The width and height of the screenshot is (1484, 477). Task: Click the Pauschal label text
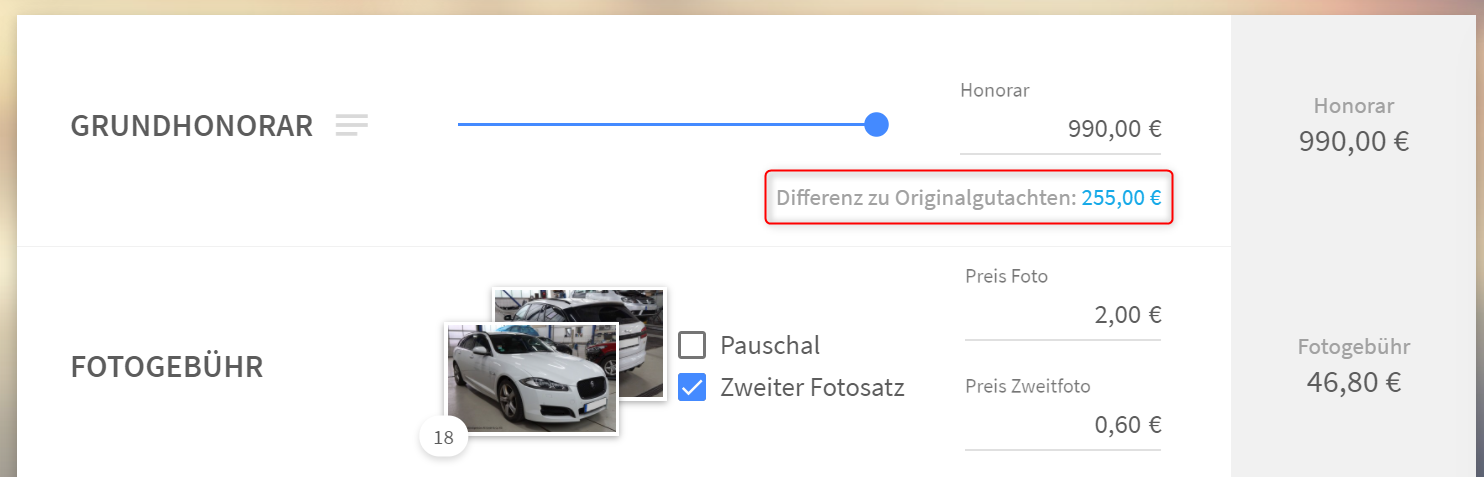point(770,346)
